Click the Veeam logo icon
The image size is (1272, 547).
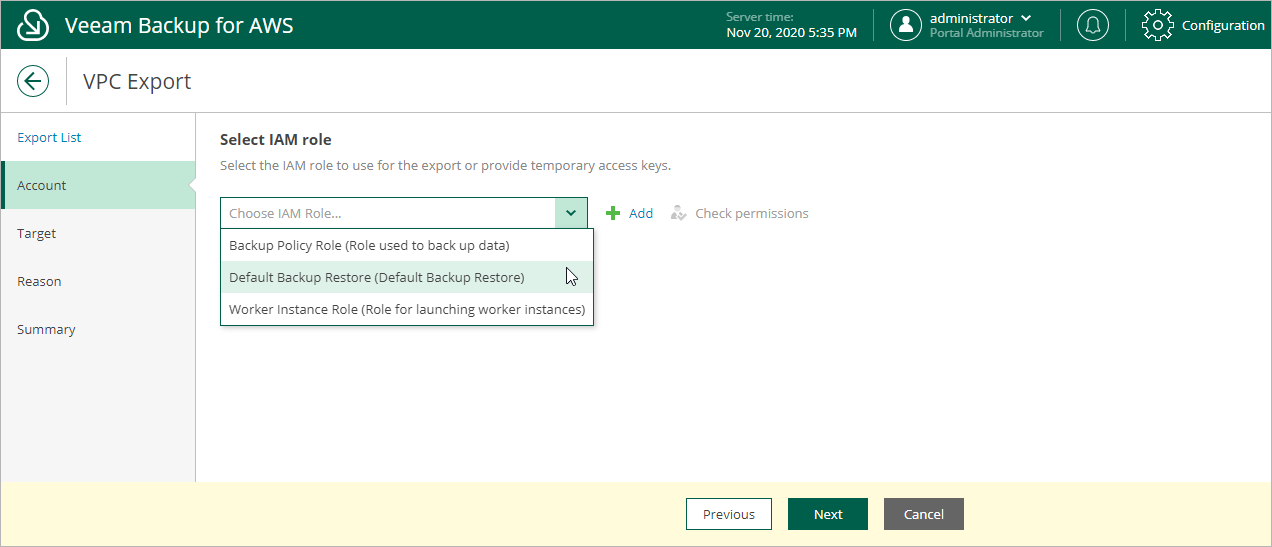[x=33, y=25]
